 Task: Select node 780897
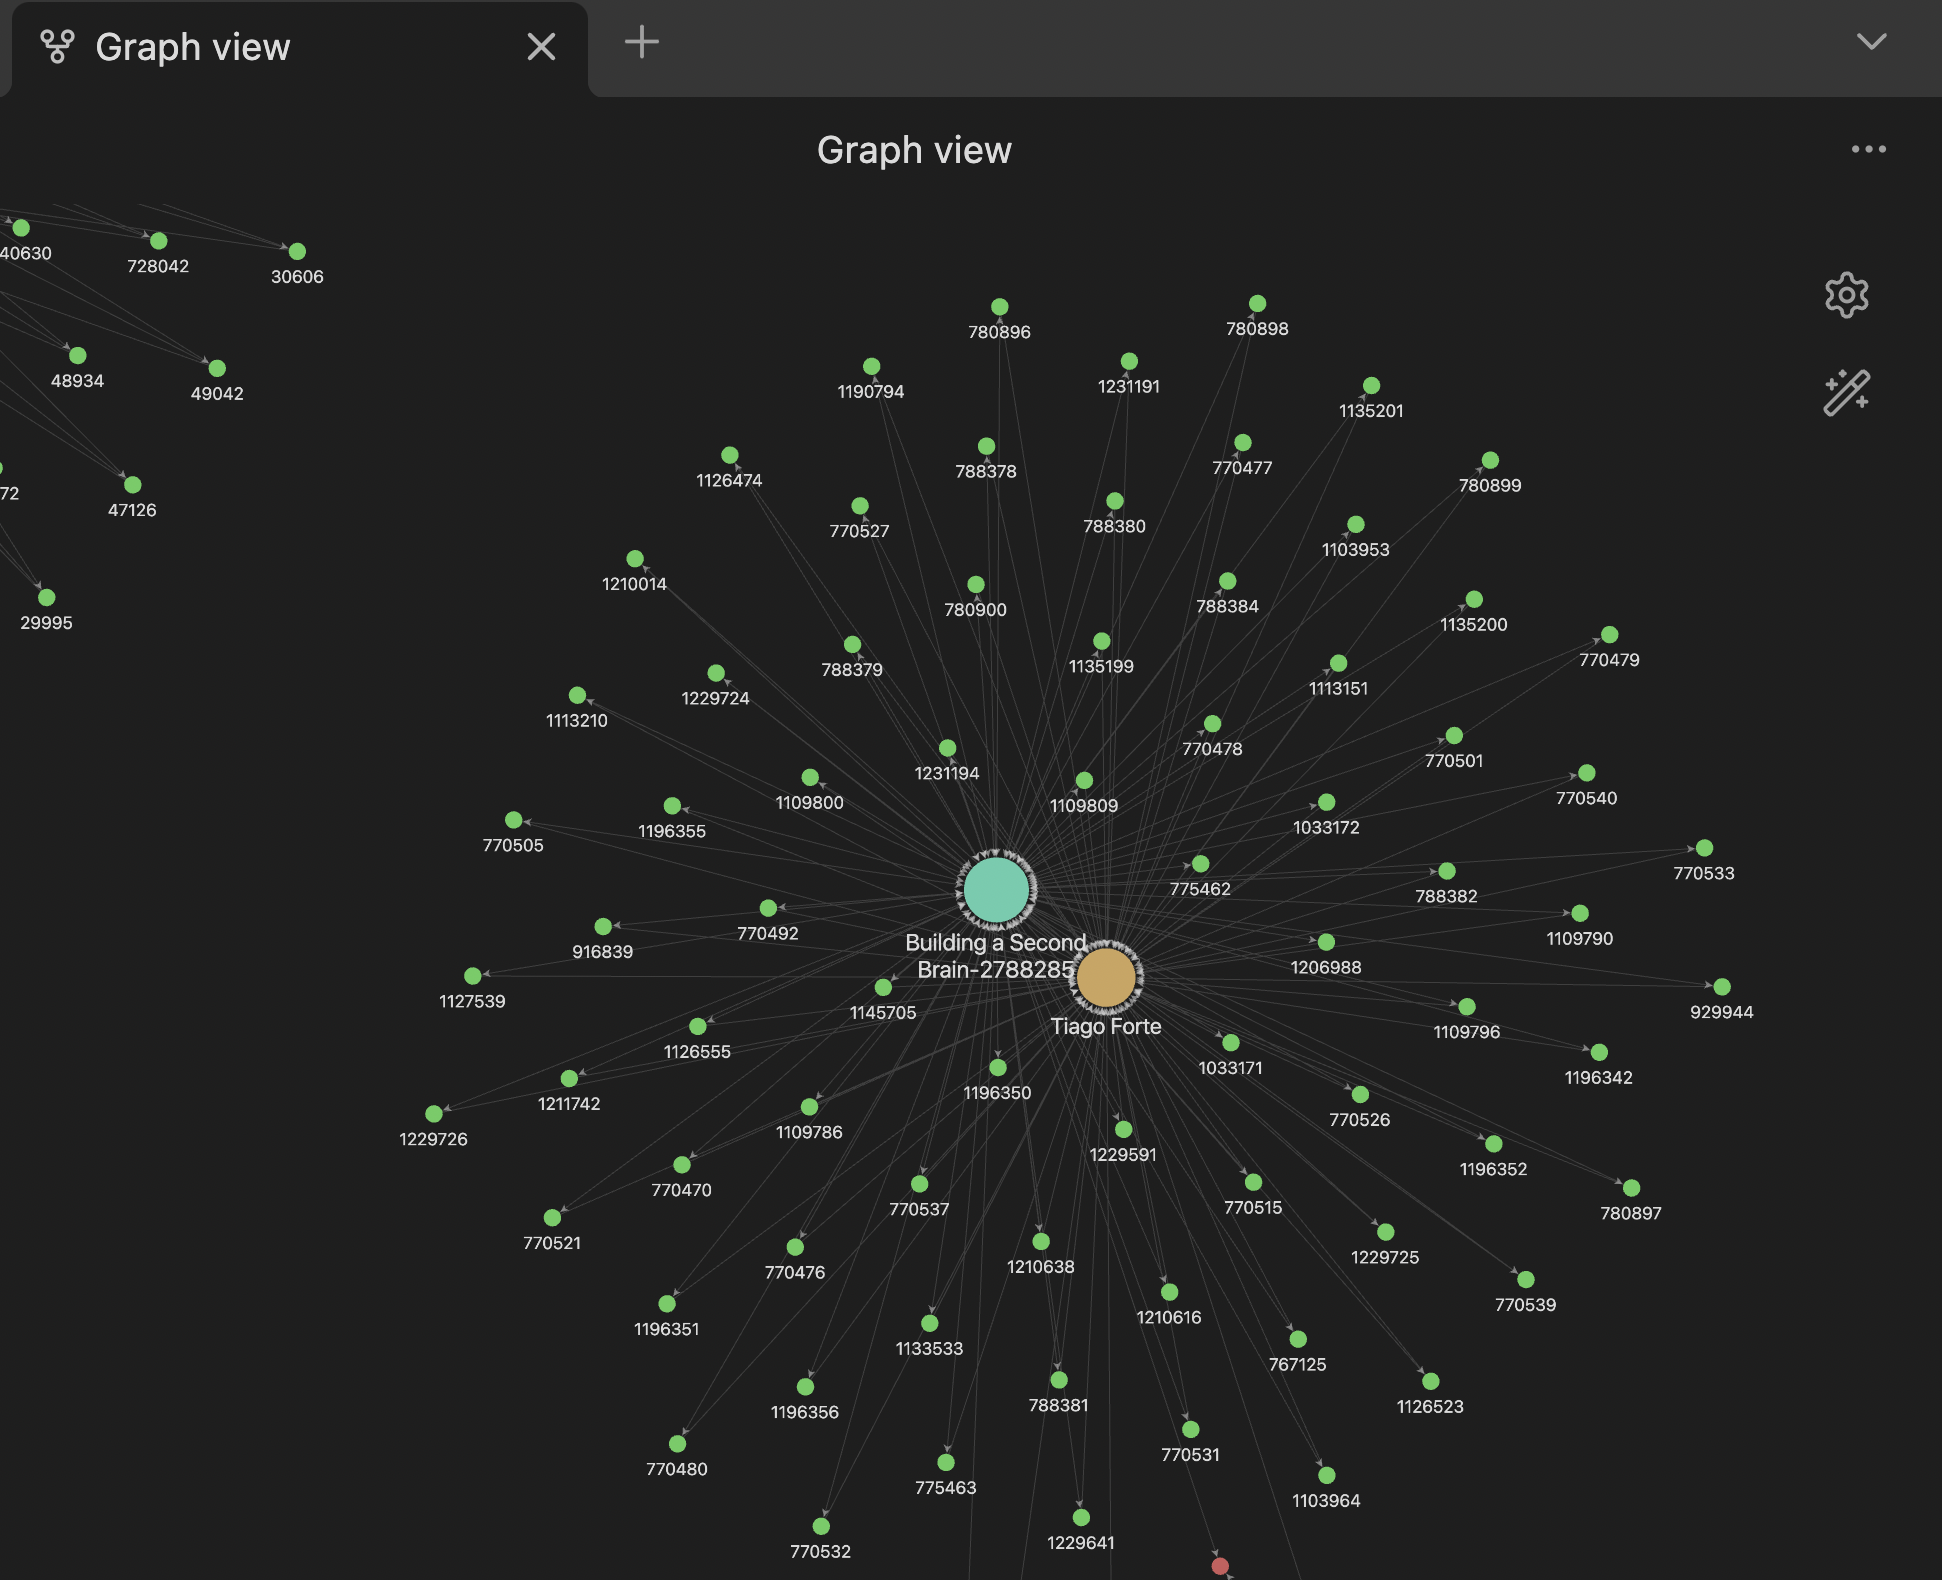(x=1631, y=1188)
